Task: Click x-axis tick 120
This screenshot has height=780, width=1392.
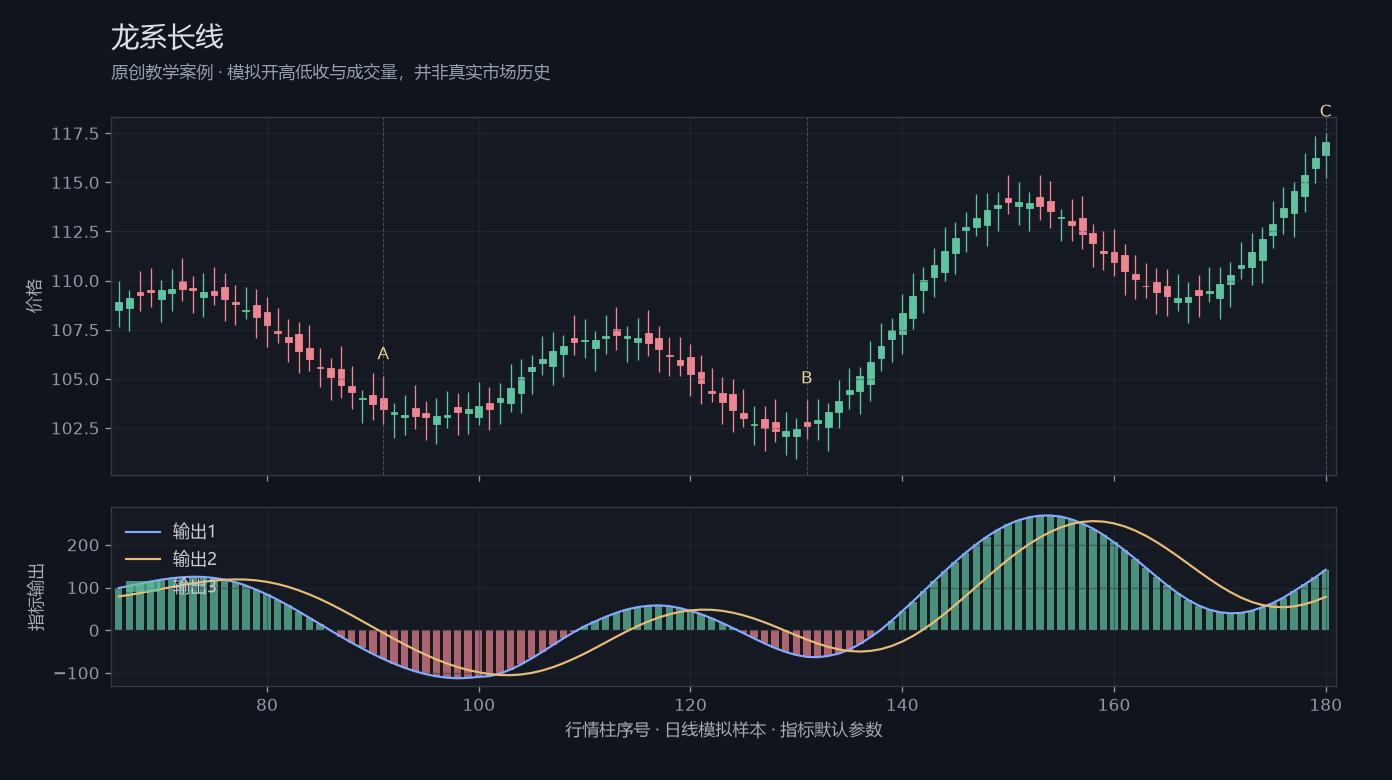Action: 690,704
